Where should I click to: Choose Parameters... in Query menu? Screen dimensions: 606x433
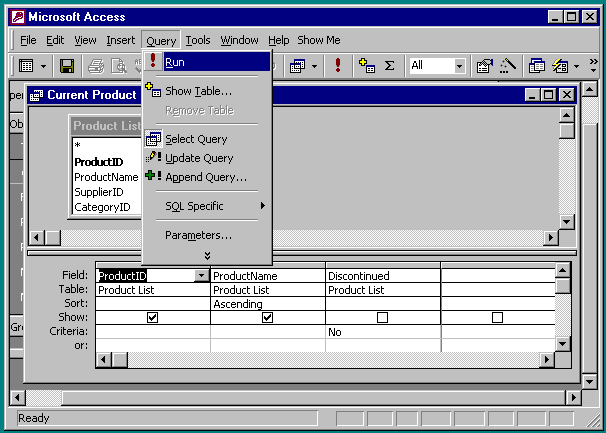(x=207, y=235)
